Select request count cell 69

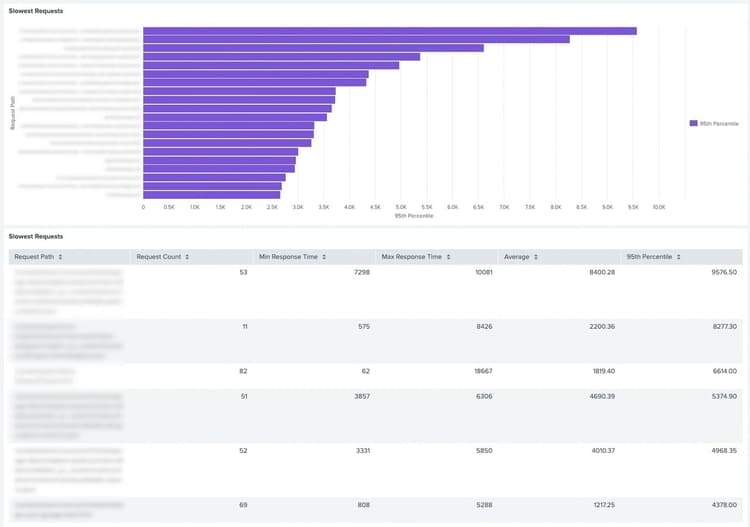click(x=243, y=505)
